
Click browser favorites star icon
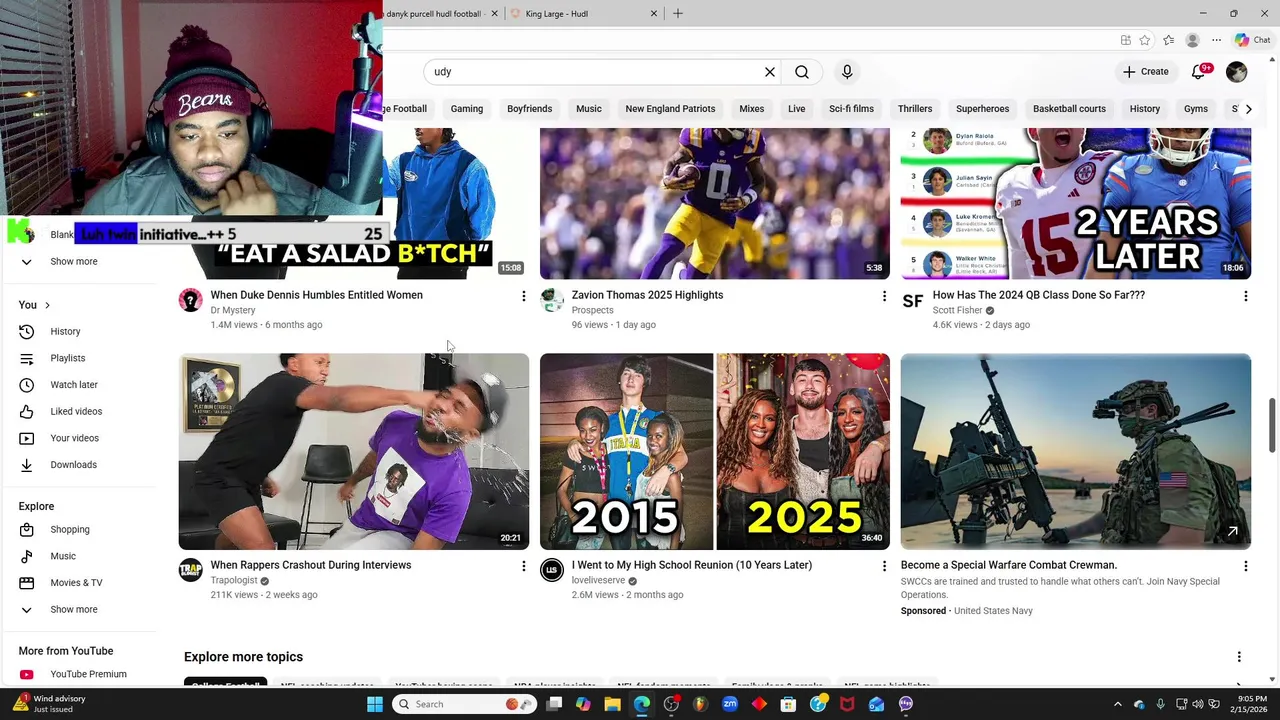[x=1145, y=40]
